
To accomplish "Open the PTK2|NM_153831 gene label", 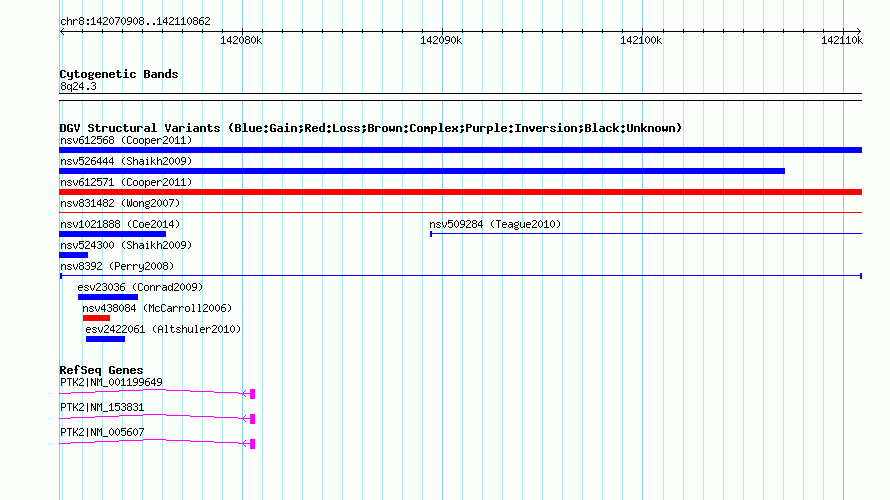I will 102,407.
